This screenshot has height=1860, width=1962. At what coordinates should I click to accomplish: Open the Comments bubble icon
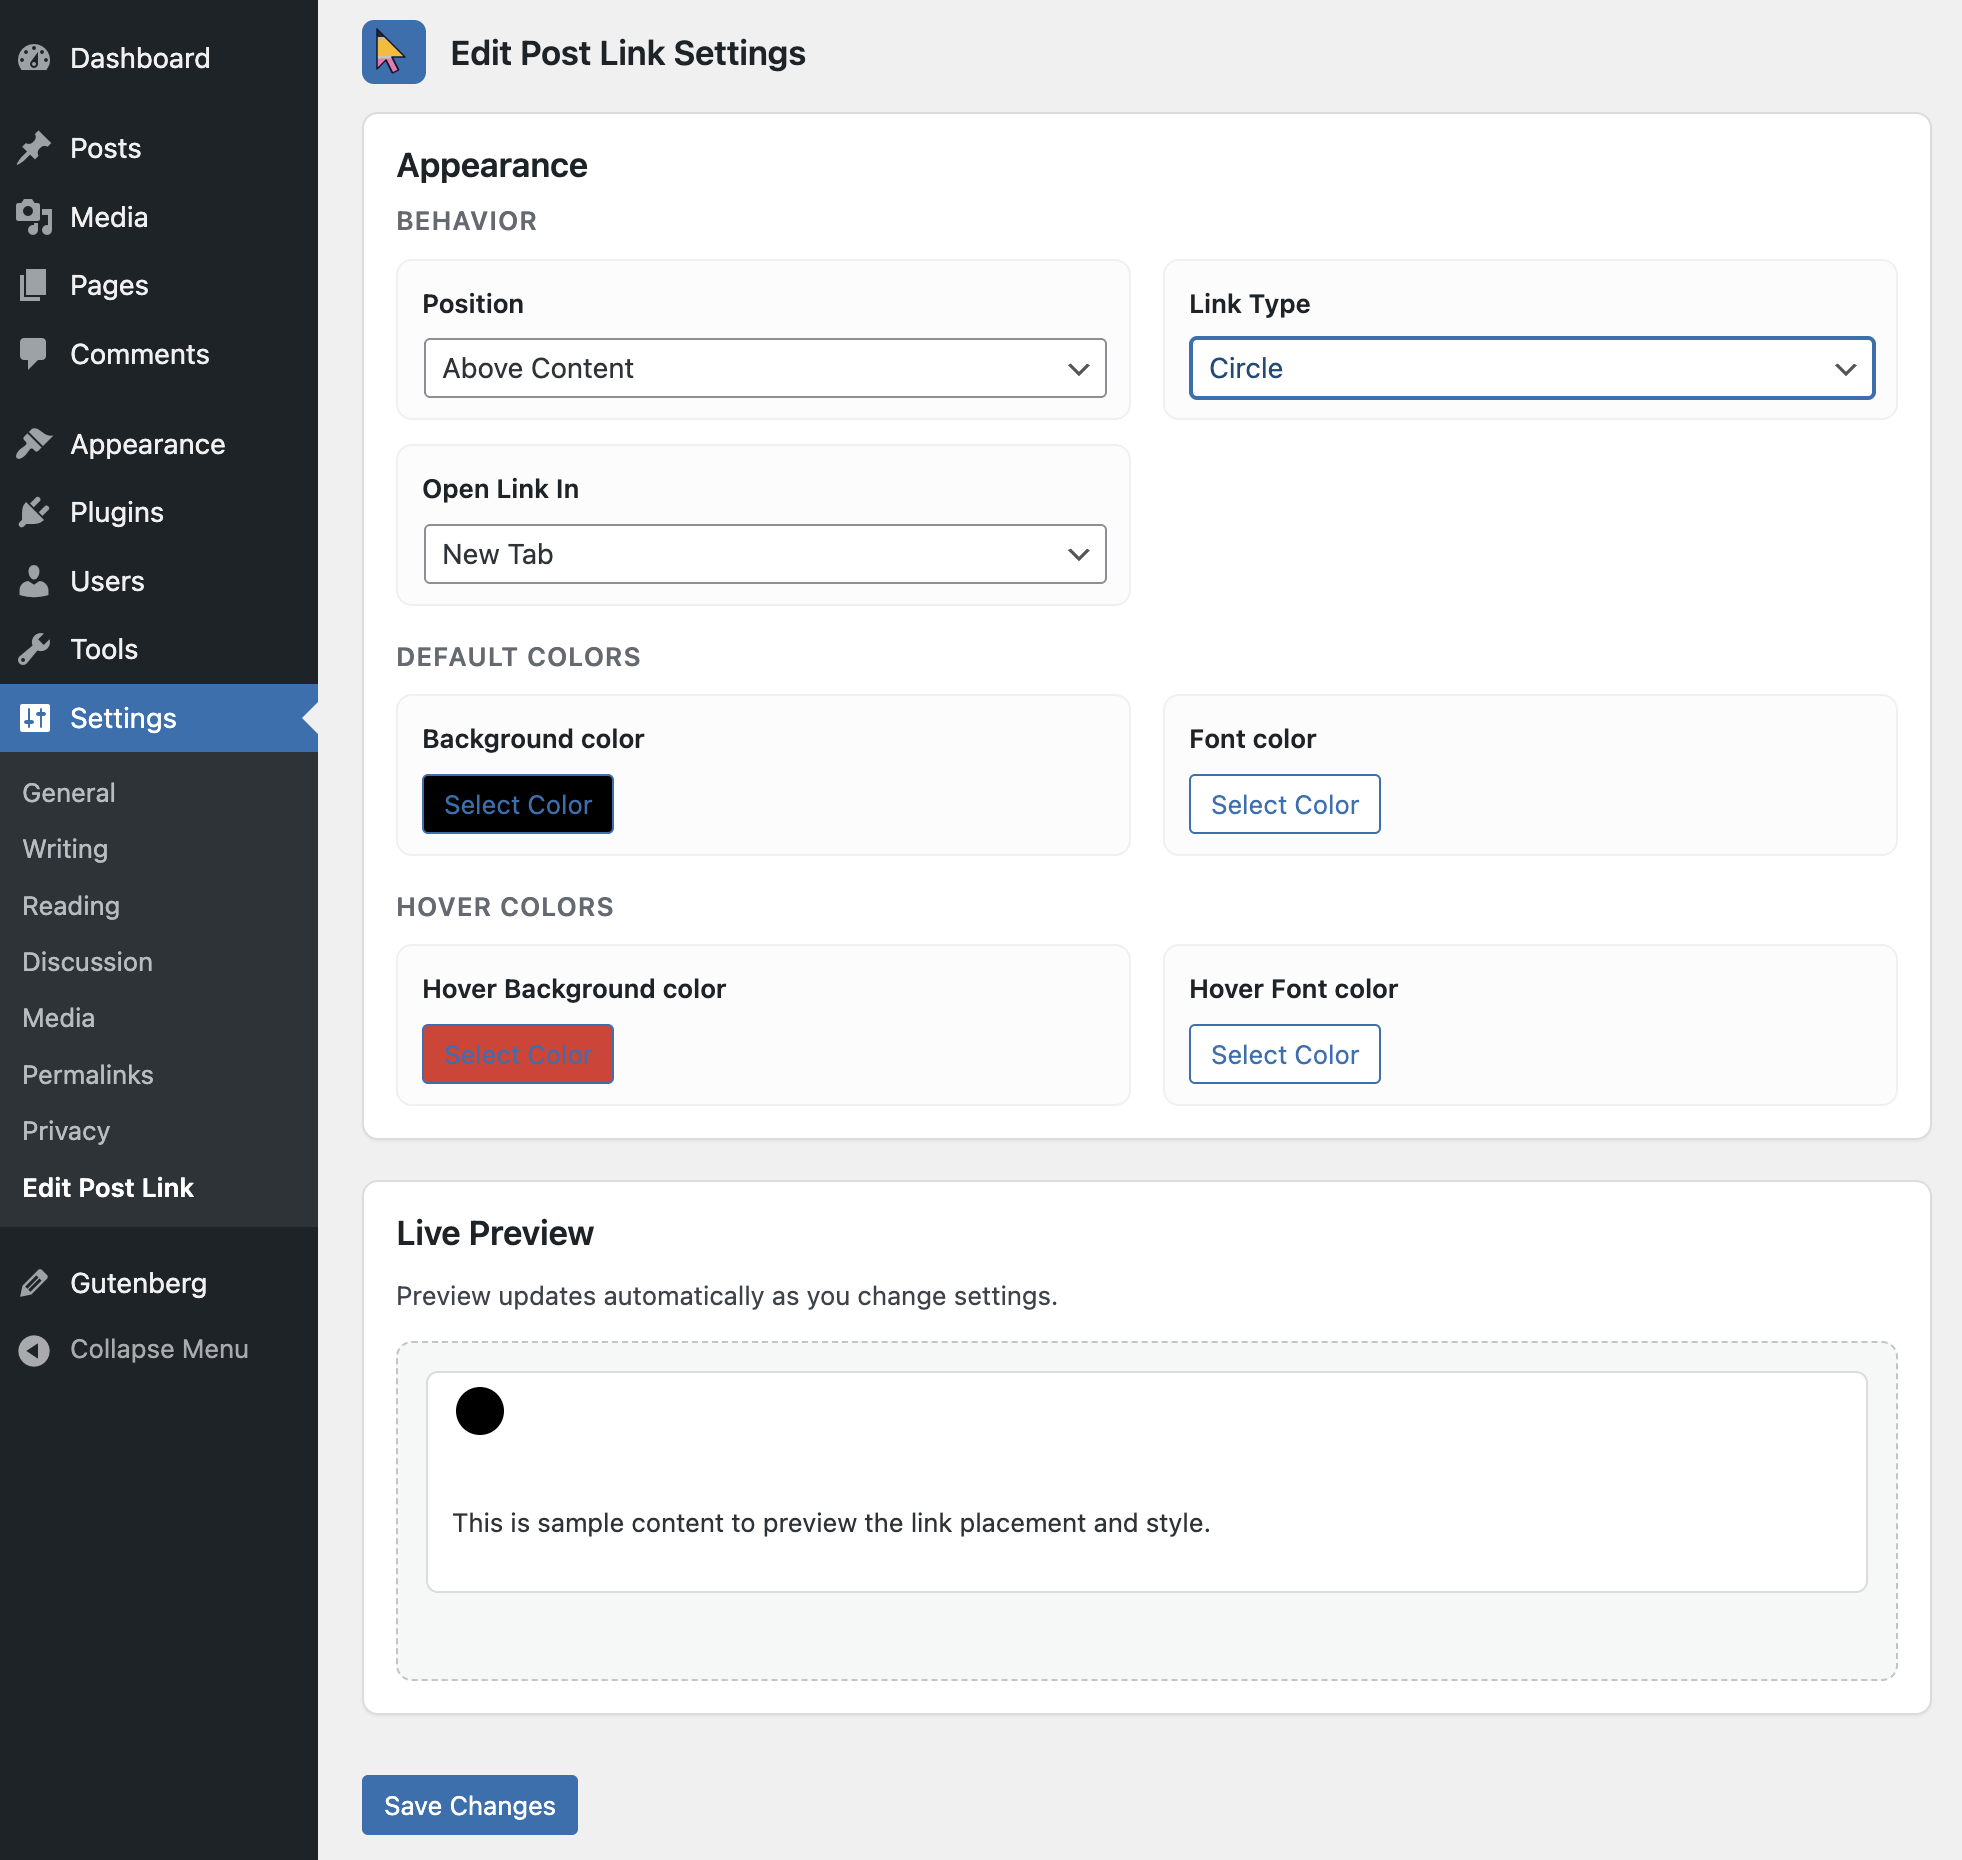click(34, 354)
